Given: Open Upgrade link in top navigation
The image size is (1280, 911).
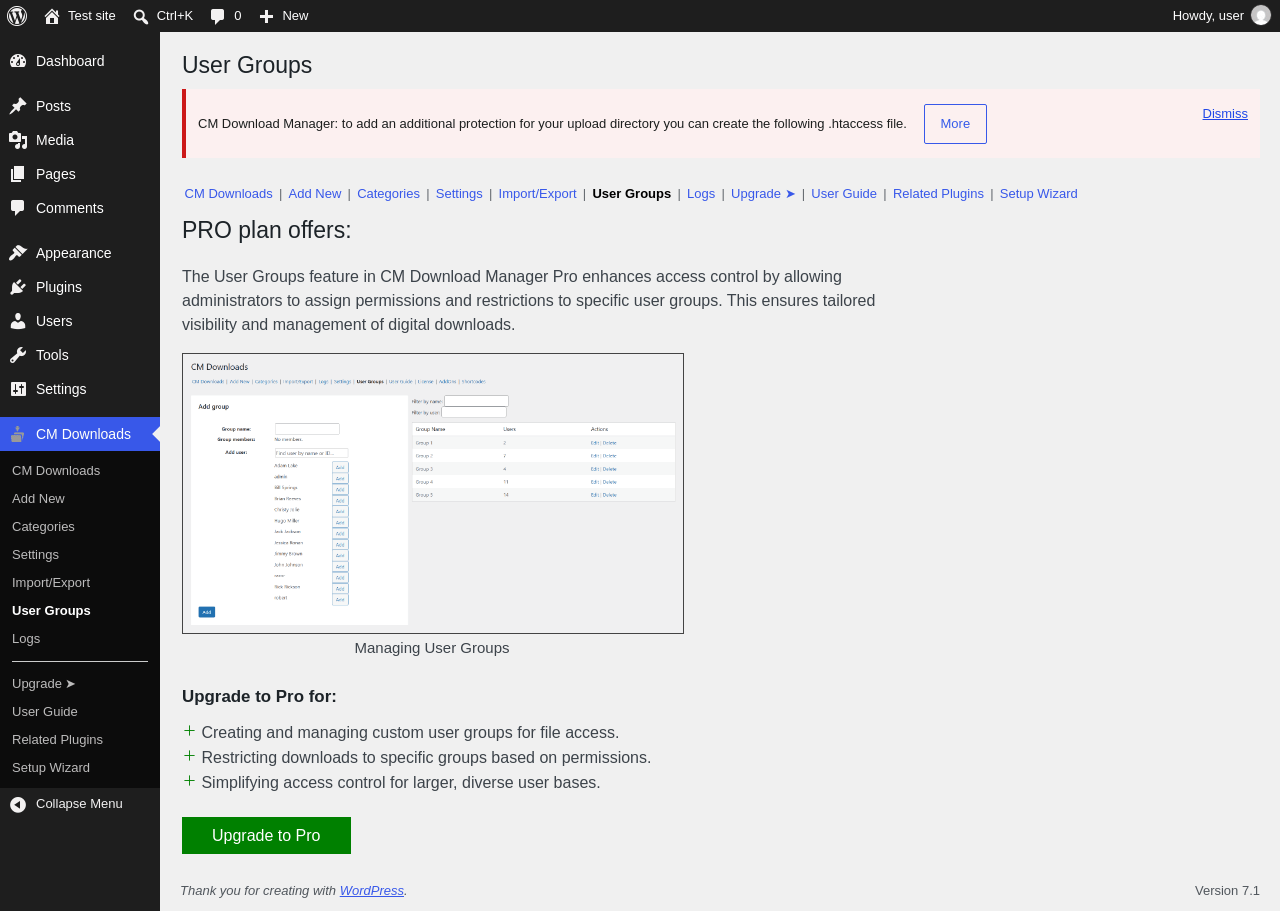Looking at the screenshot, I should pos(763,194).
